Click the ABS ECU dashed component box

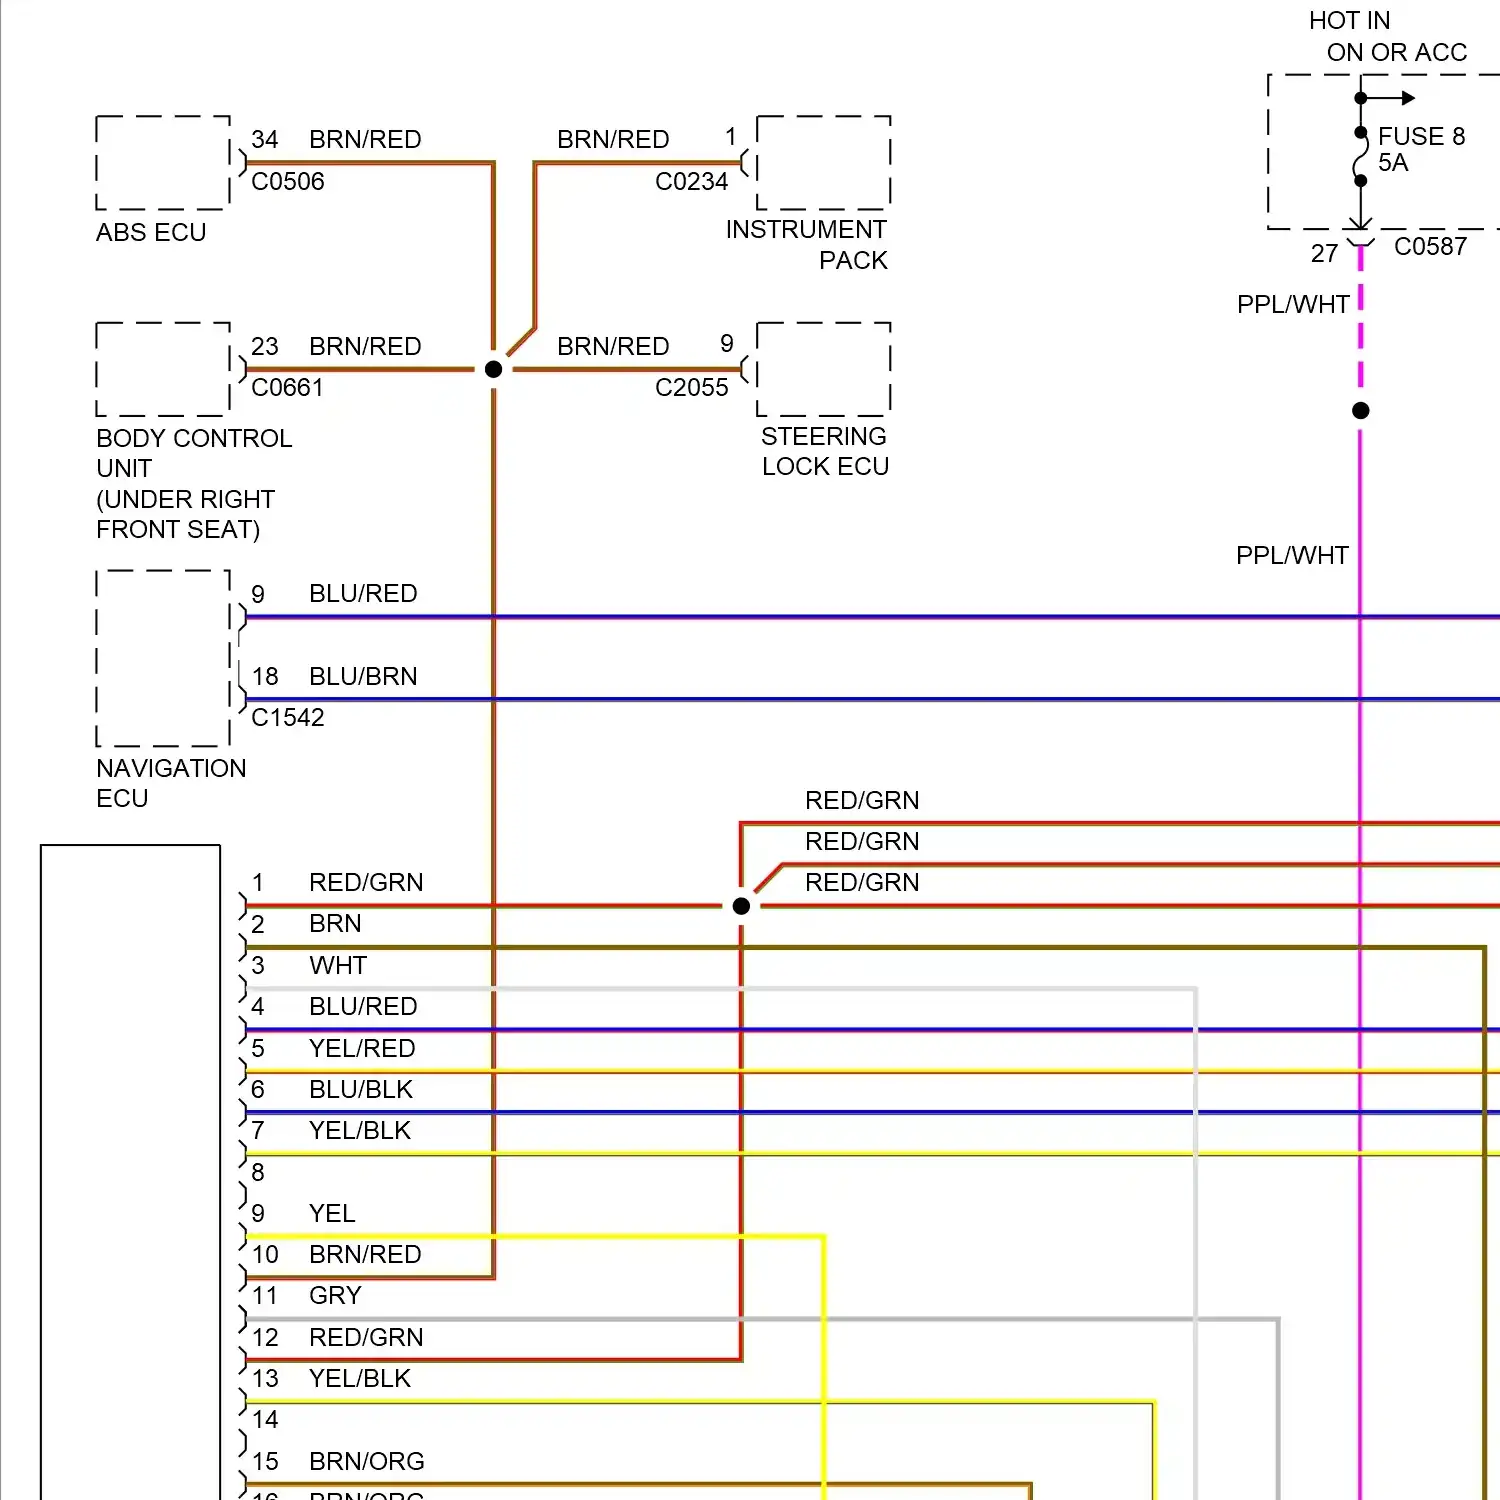[x=163, y=162]
